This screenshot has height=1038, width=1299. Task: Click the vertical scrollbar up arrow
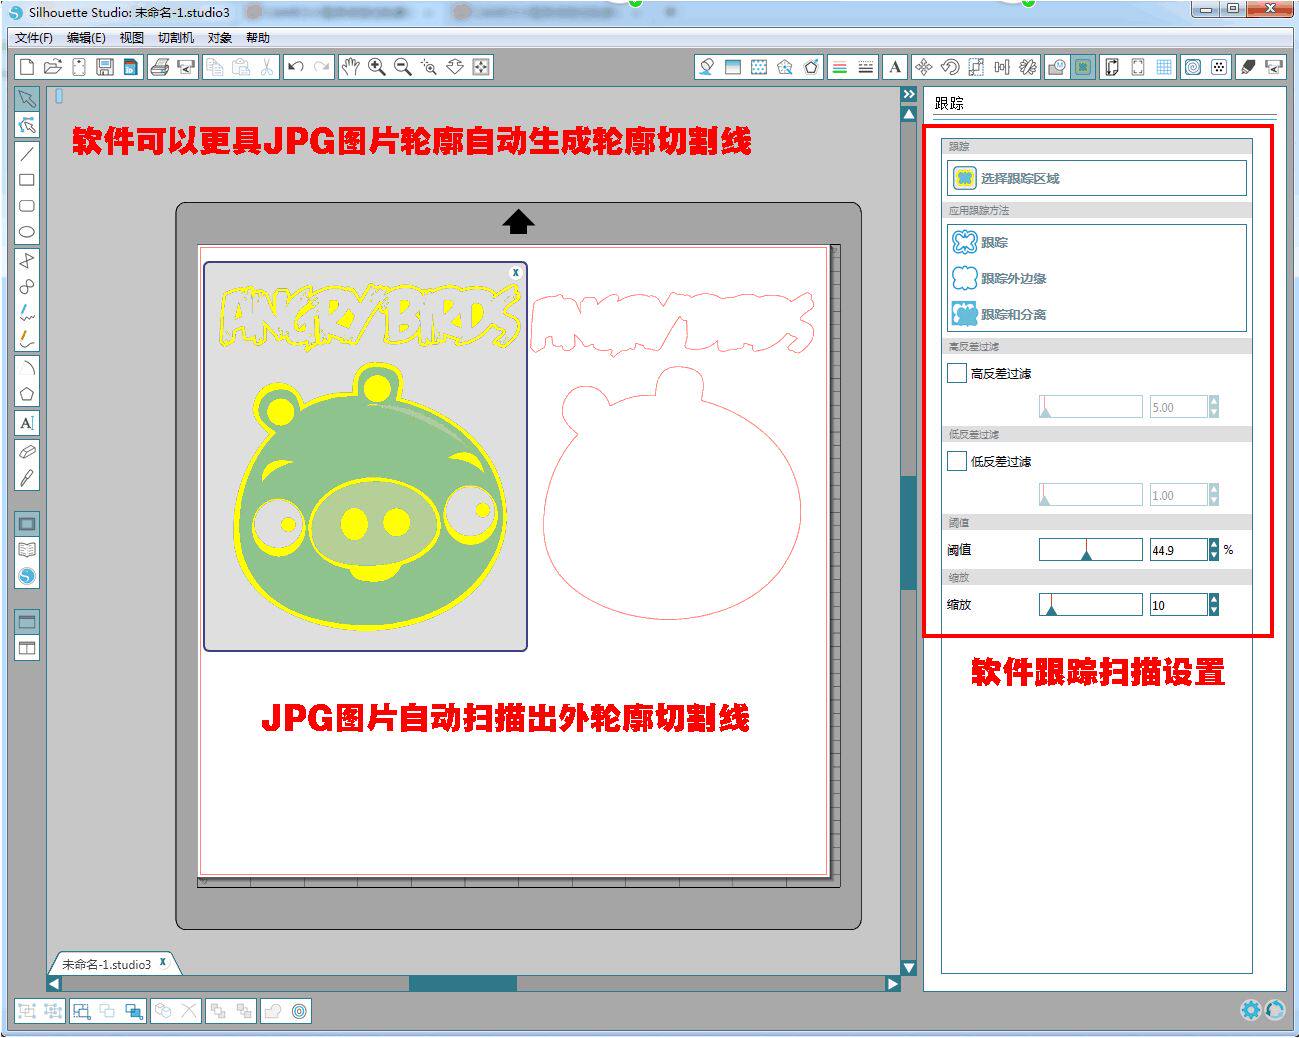(909, 114)
